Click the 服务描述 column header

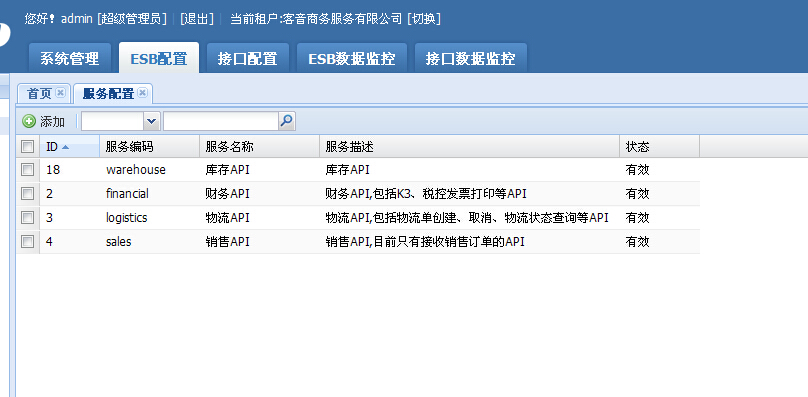(469, 147)
